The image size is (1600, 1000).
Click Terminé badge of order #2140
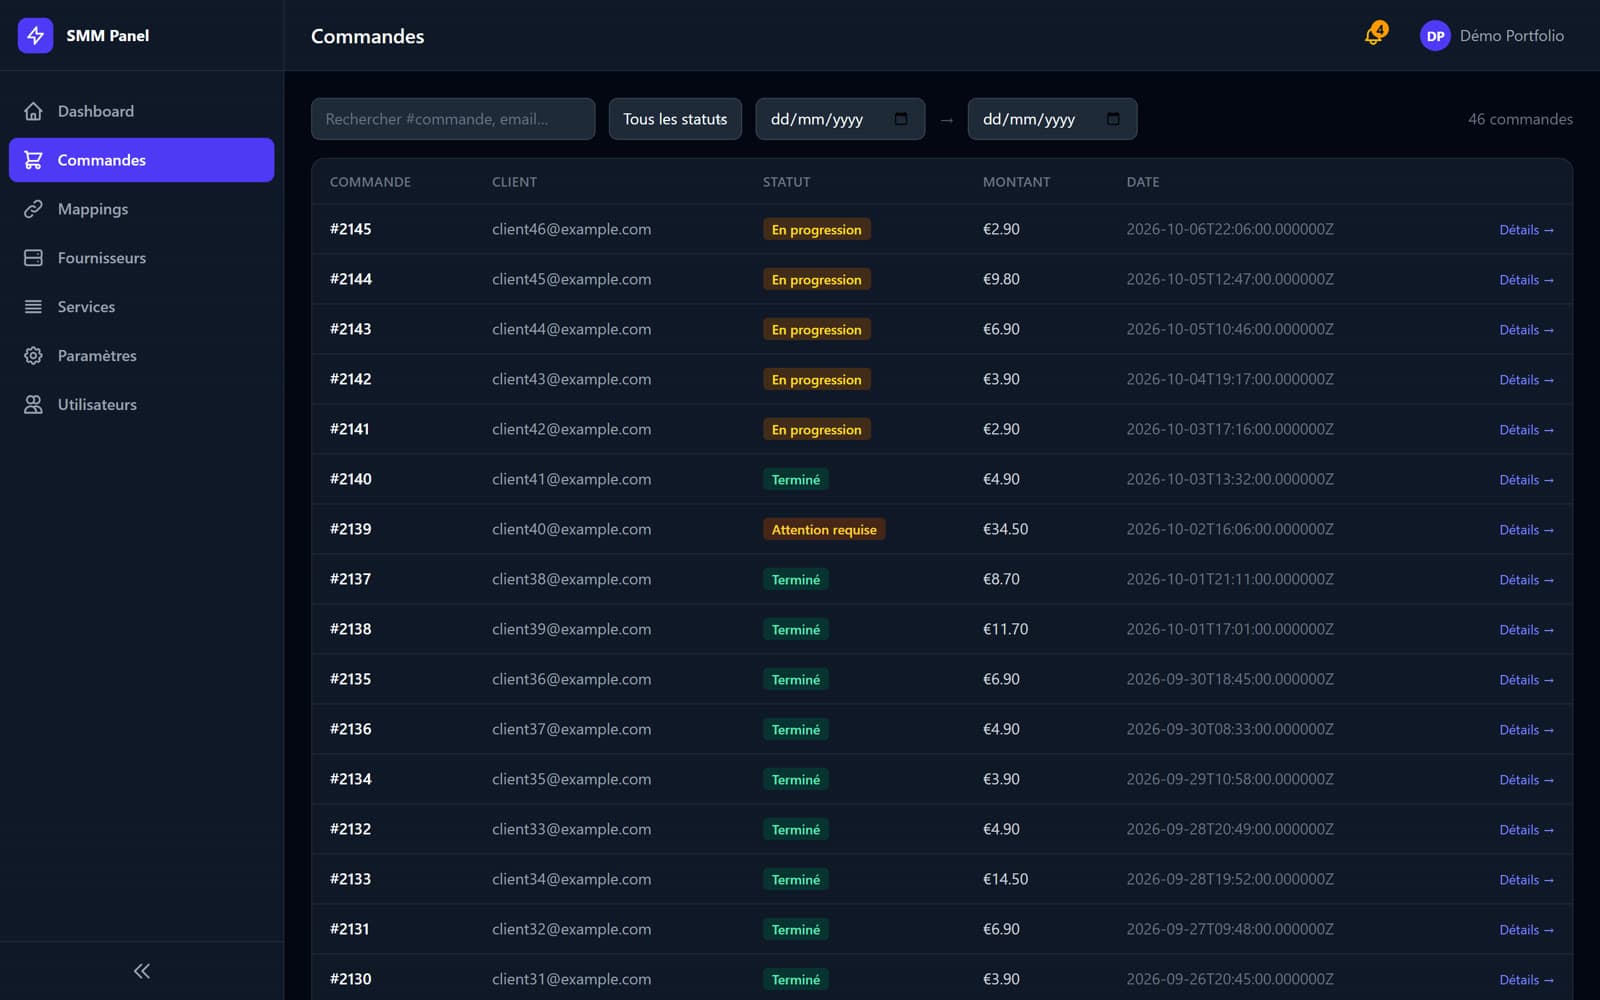tap(796, 480)
